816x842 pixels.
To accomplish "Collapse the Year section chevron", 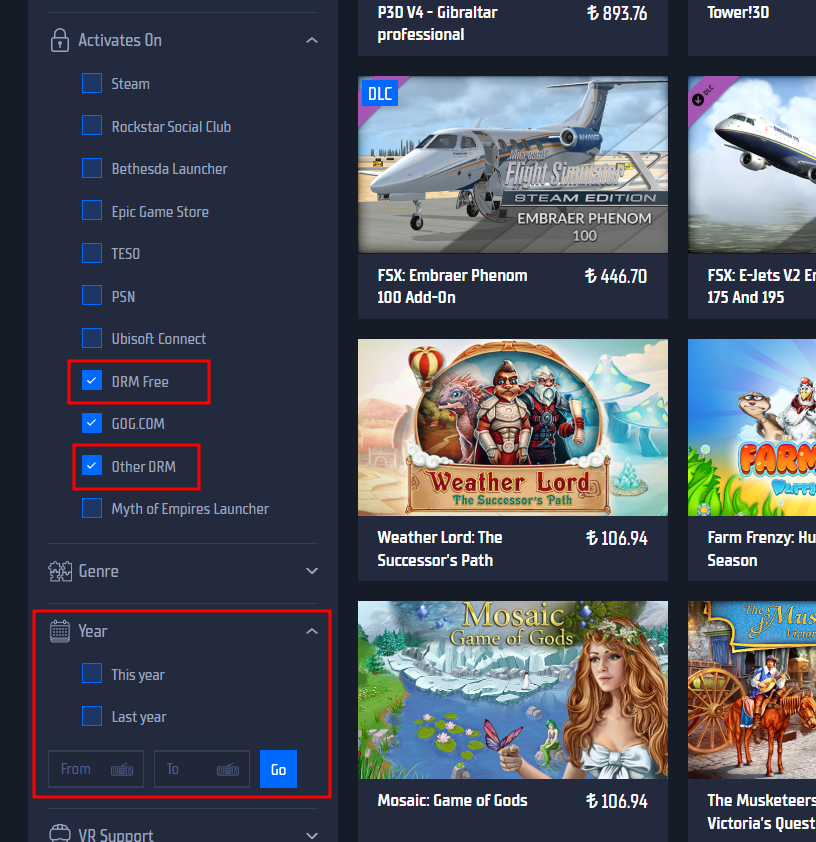I will (312, 632).
